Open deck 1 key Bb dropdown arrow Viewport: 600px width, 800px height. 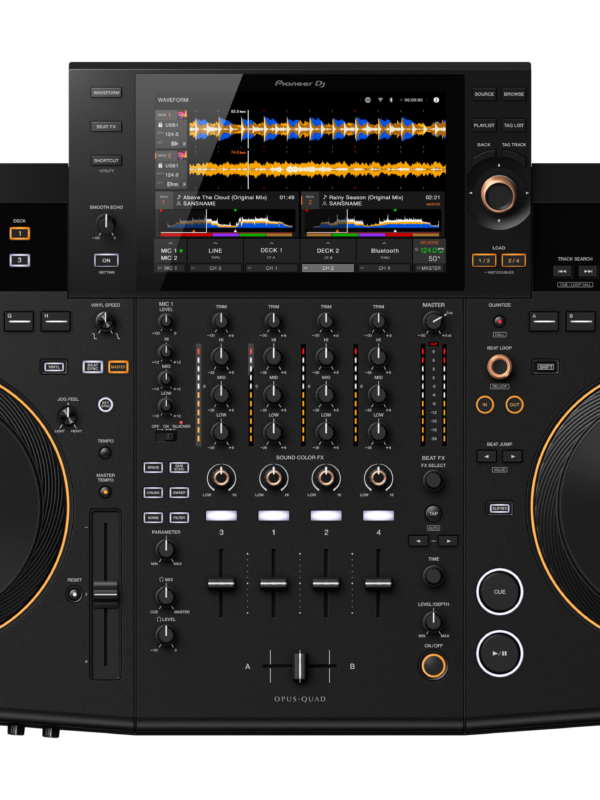[x=184, y=144]
